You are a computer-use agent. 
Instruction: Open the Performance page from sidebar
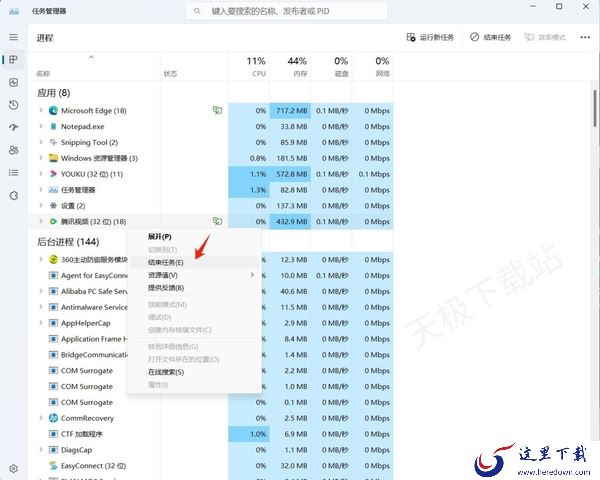[x=13, y=82]
